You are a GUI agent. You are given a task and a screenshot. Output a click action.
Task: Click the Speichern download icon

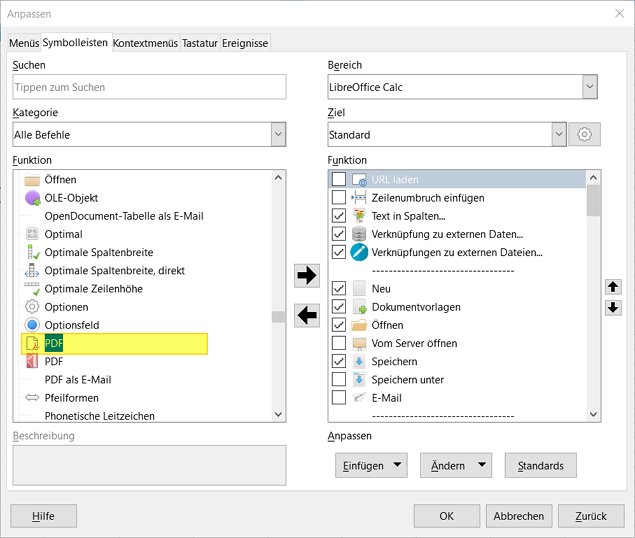pyautogui.click(x=359, y=361)
